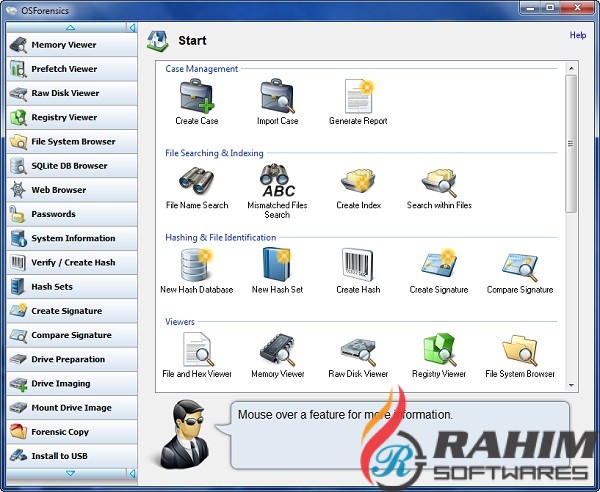
Task: Select Registry Viewer in the sidebar
Action: (x=72, y=117)
